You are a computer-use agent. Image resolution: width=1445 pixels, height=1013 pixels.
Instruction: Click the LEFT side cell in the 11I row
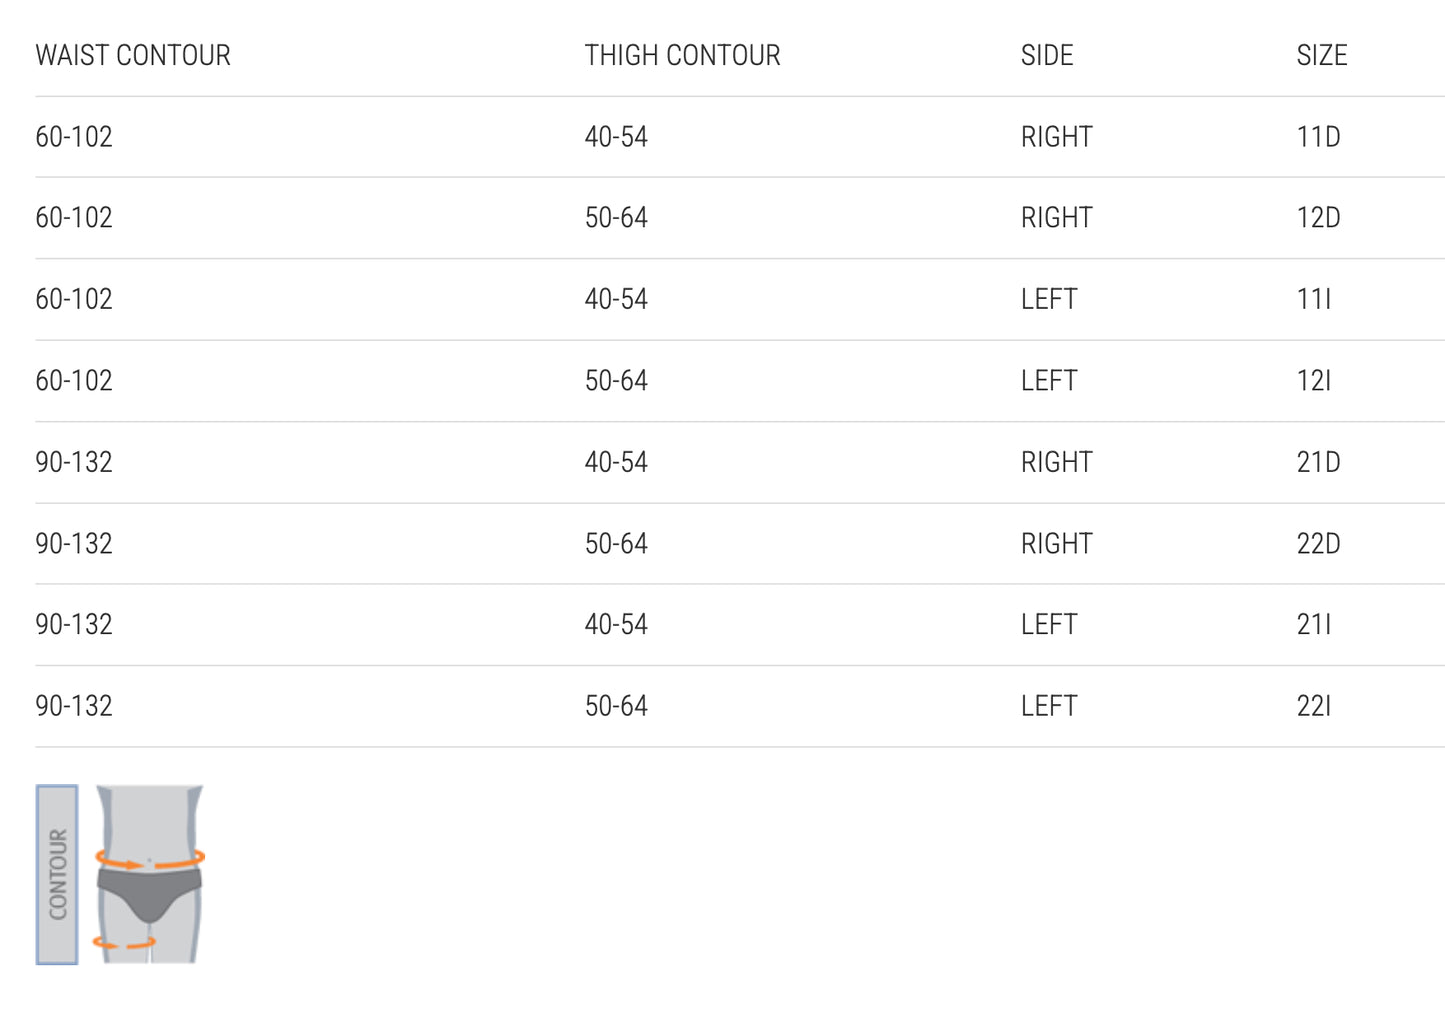click(1048, 299)
